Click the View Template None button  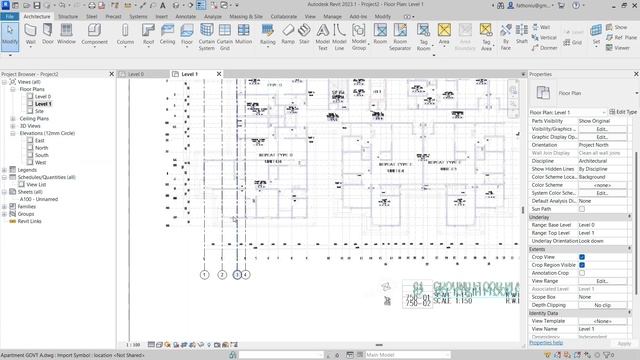coord(602,321)
